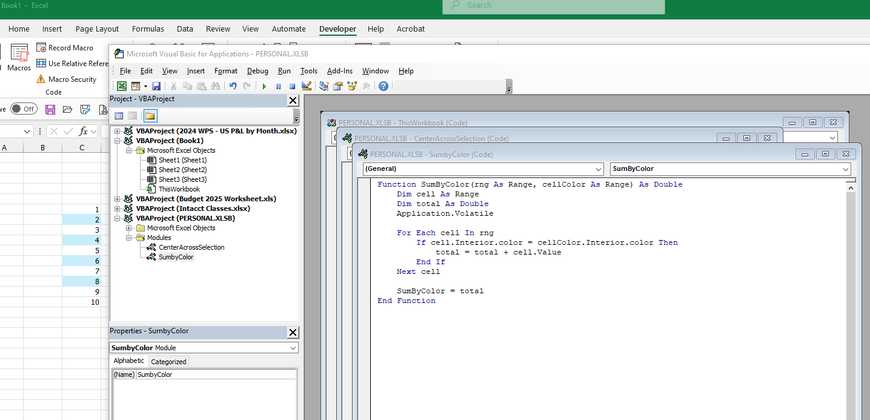Click the fx Insert Function icon
This screenshot has width=870, height=420.
pyautogui.click(x=83, y=131)
